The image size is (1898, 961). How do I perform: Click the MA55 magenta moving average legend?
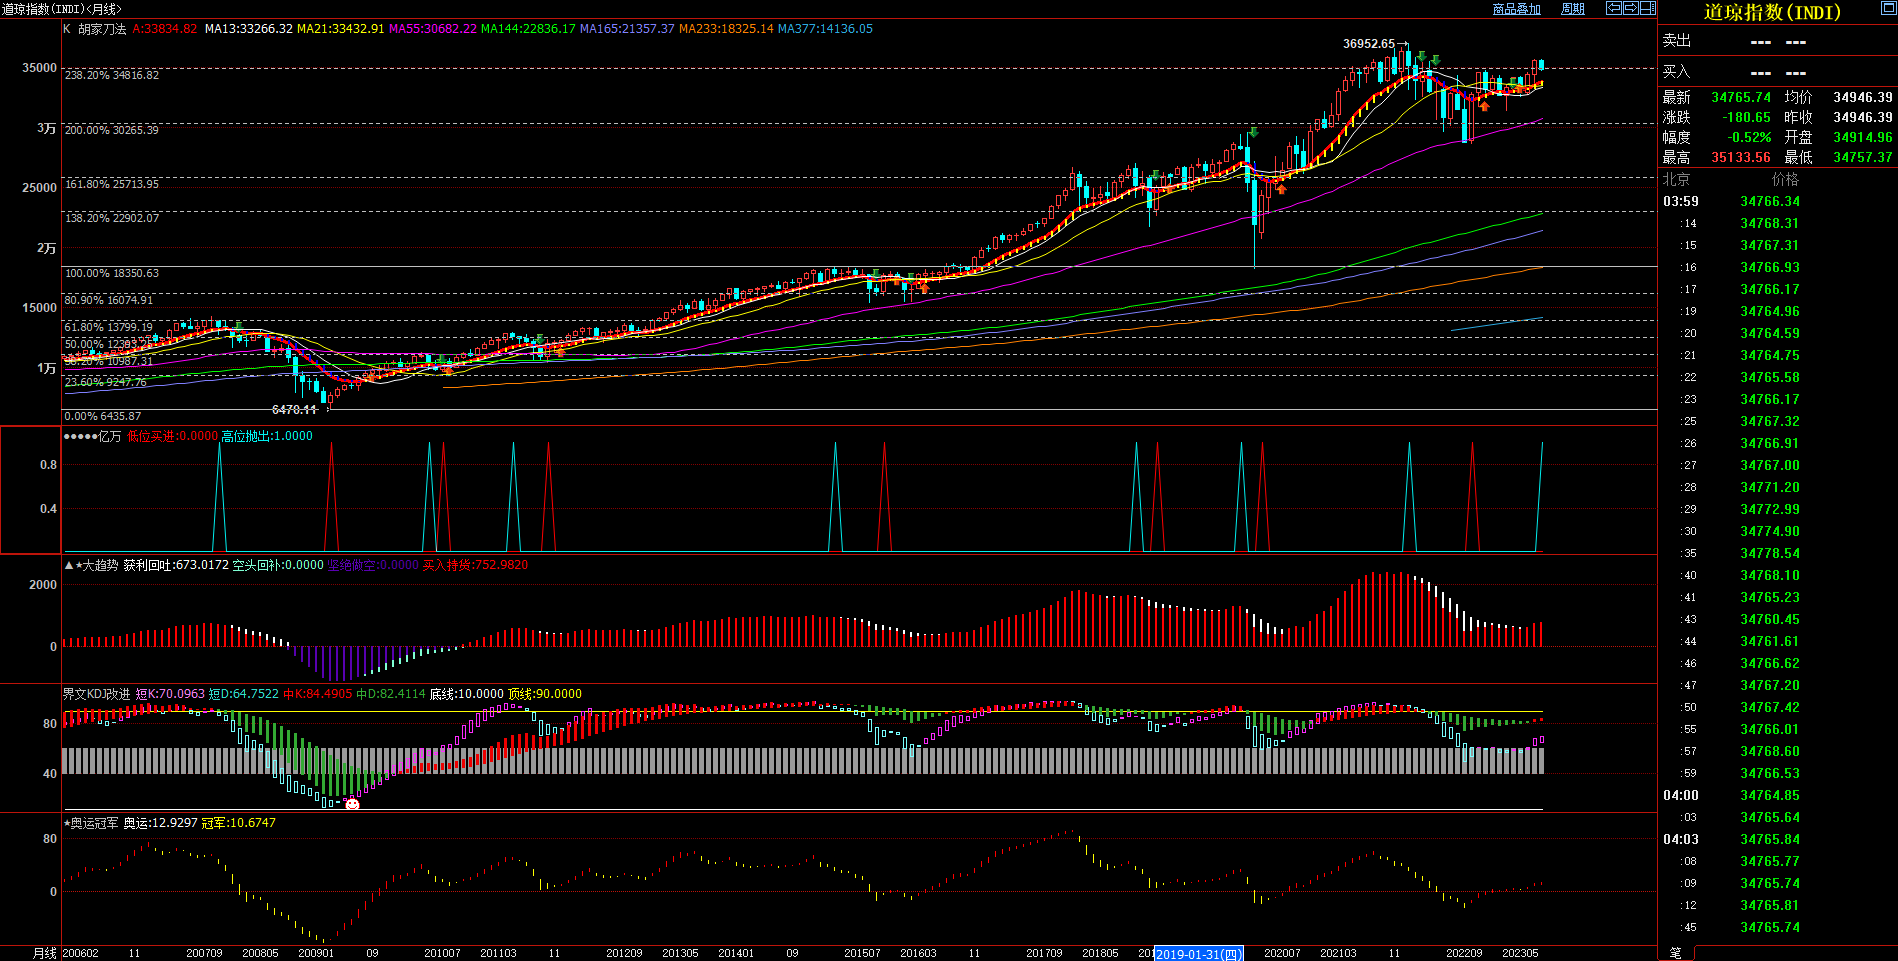coord(432,29)
